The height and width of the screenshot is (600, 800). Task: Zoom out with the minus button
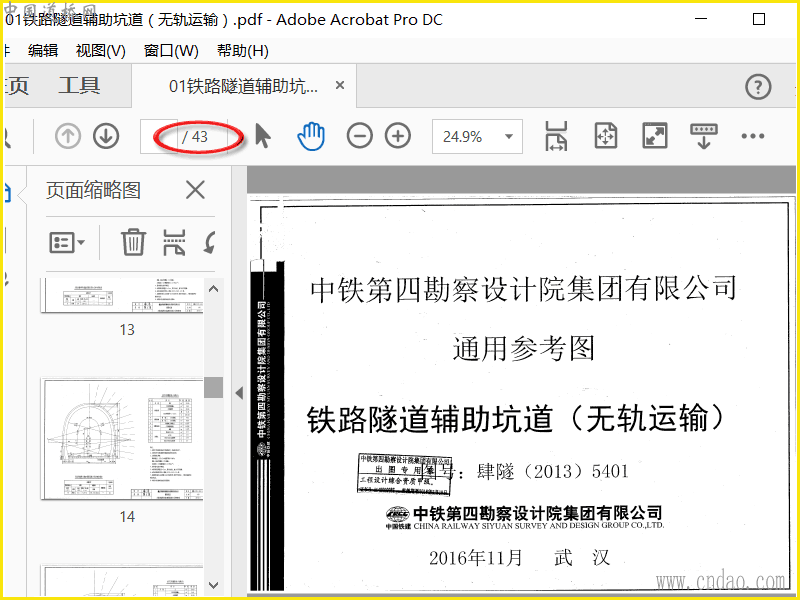(360, 136)
